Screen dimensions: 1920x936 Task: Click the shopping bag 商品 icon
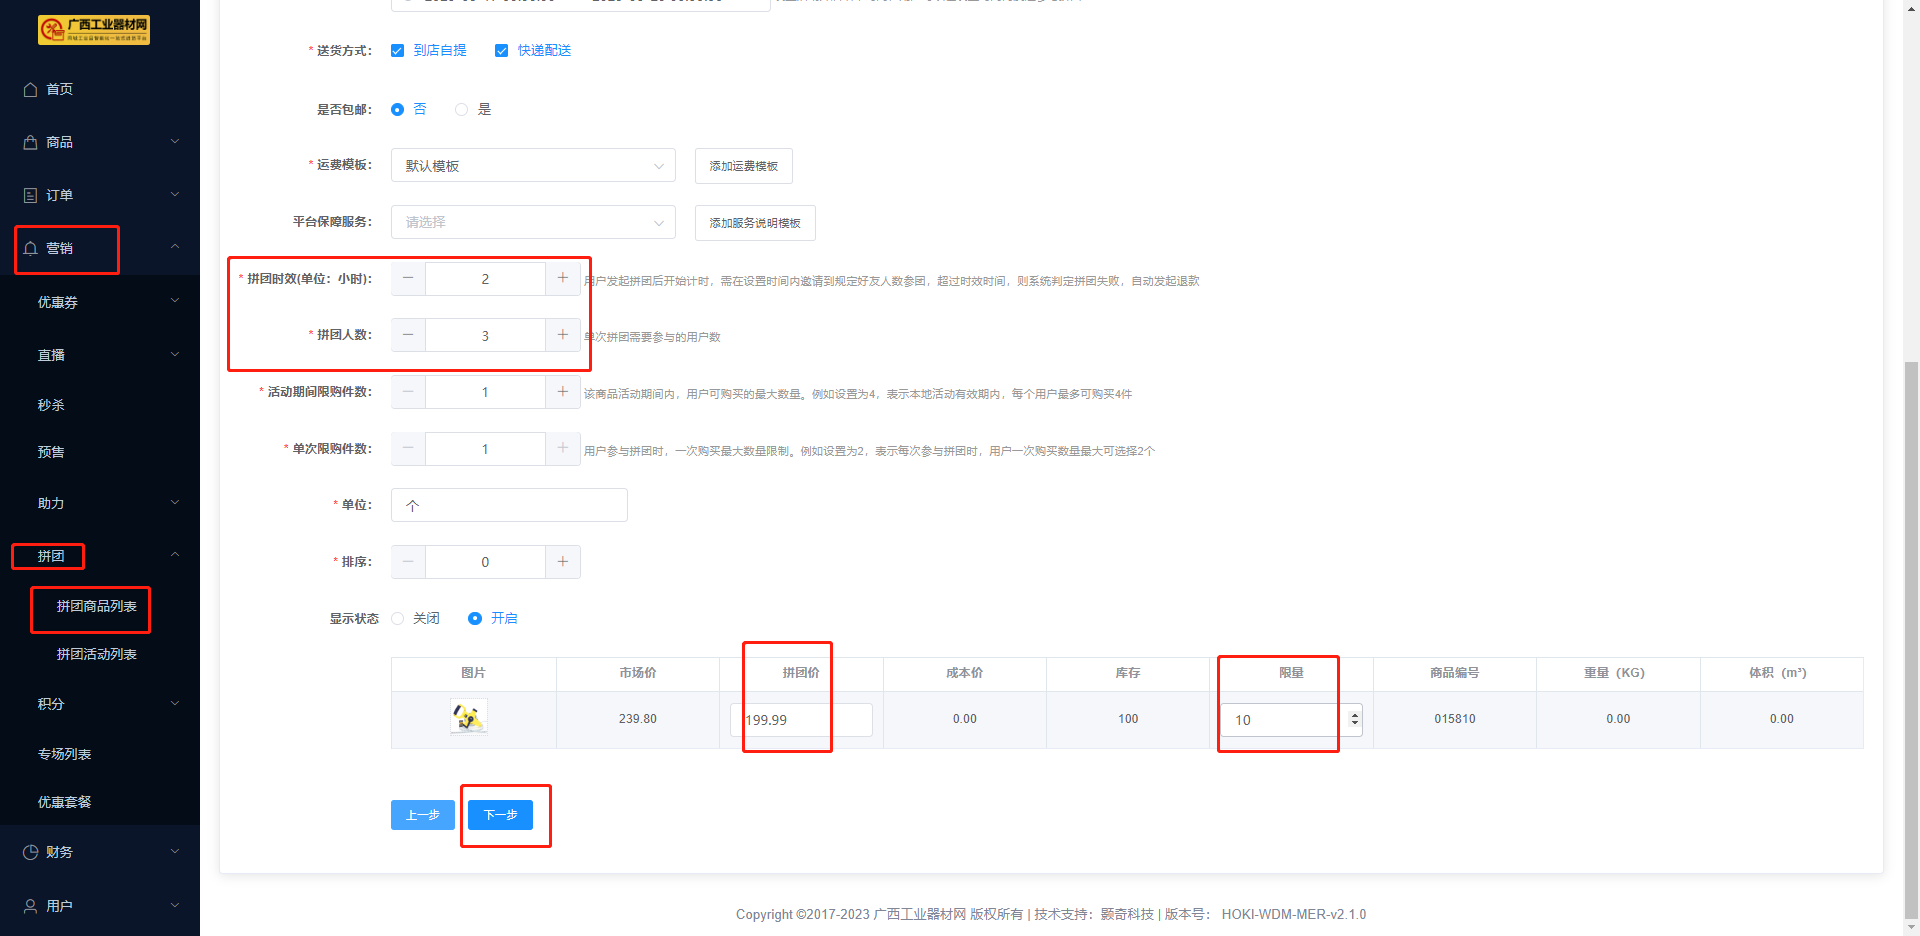click(x=30, y=143)
